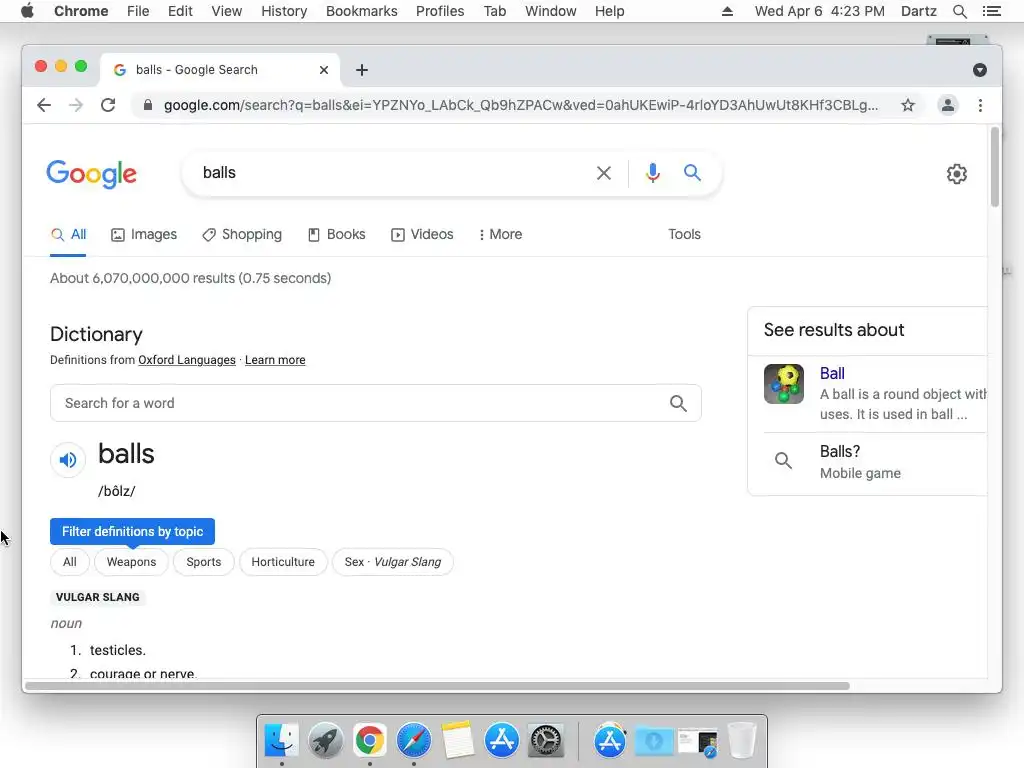Screen dimensions: 1024x768
Task: Click Filter definitions by topic
Action: [133, 532]
